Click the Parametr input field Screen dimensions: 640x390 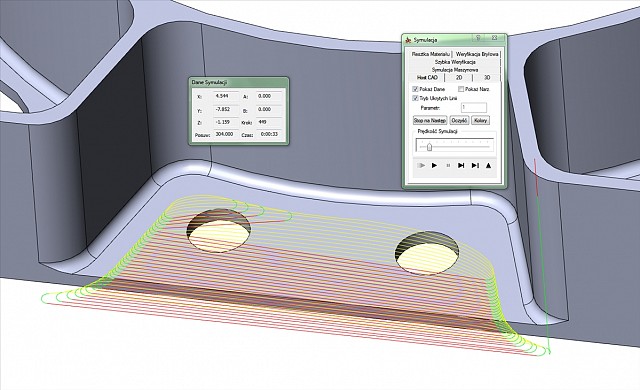[474, 108]
